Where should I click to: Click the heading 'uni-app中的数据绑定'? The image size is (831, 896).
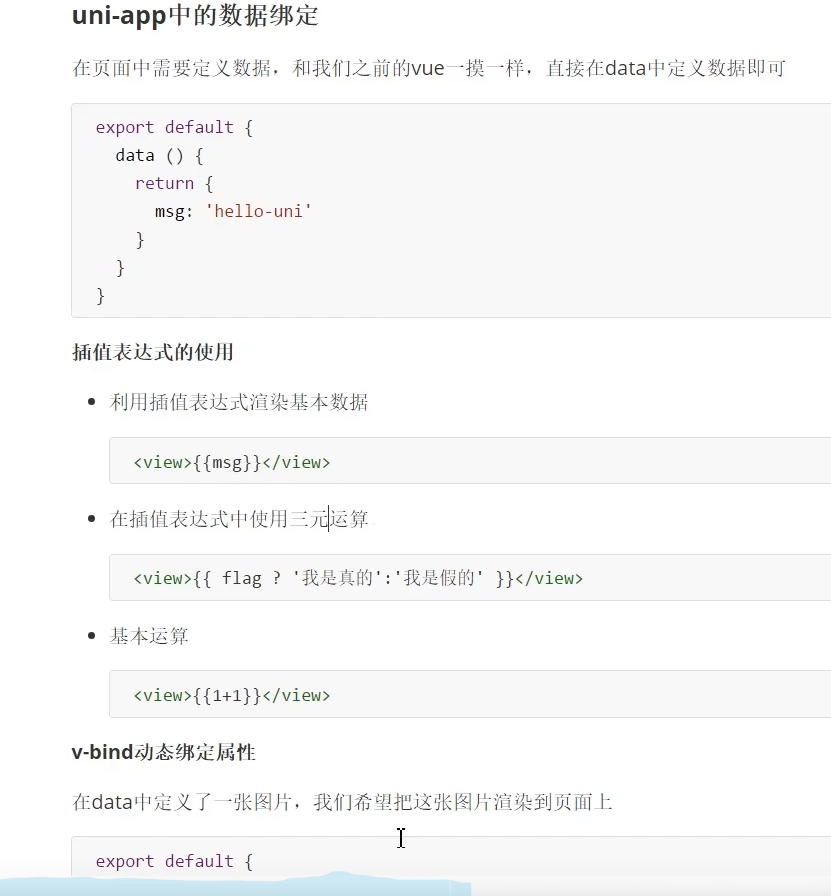(195, 15)
